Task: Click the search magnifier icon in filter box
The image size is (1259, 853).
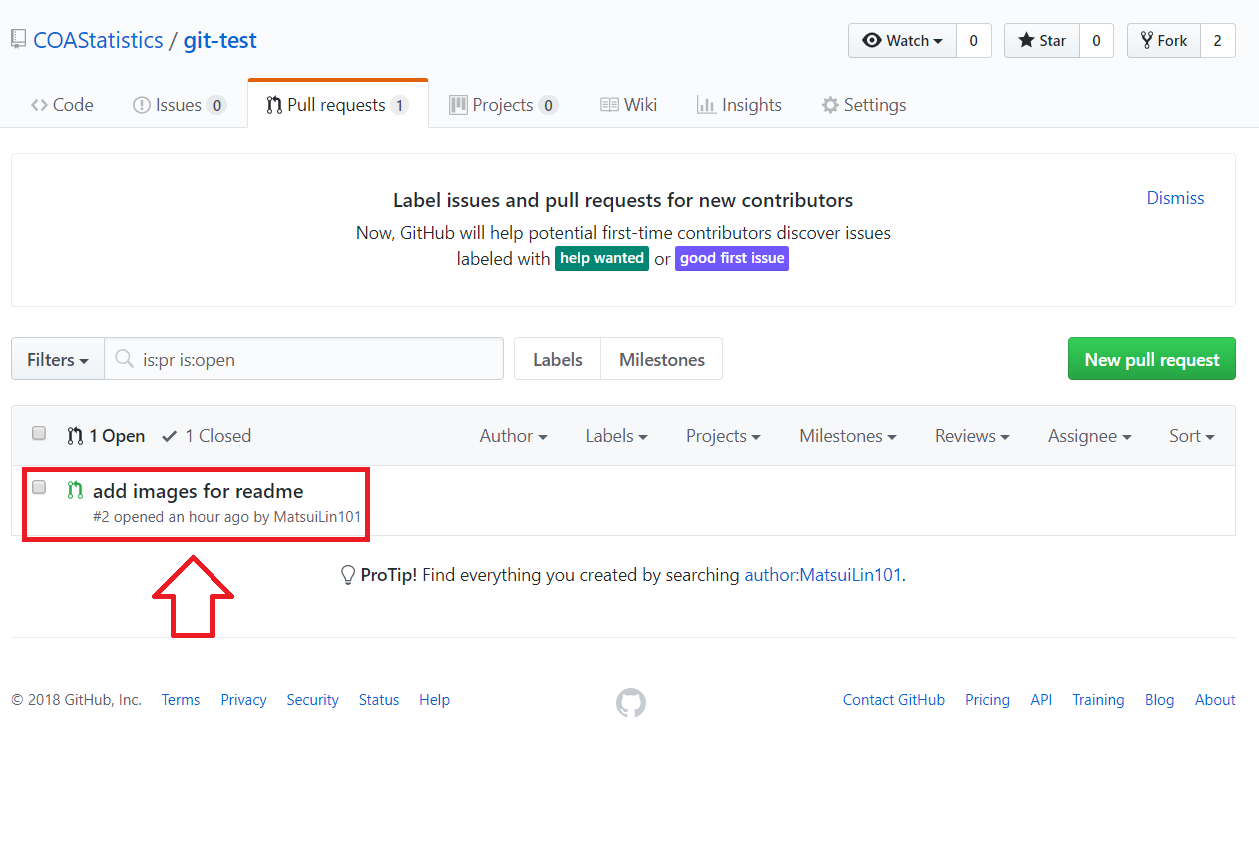Action: [x=124, y=359]
